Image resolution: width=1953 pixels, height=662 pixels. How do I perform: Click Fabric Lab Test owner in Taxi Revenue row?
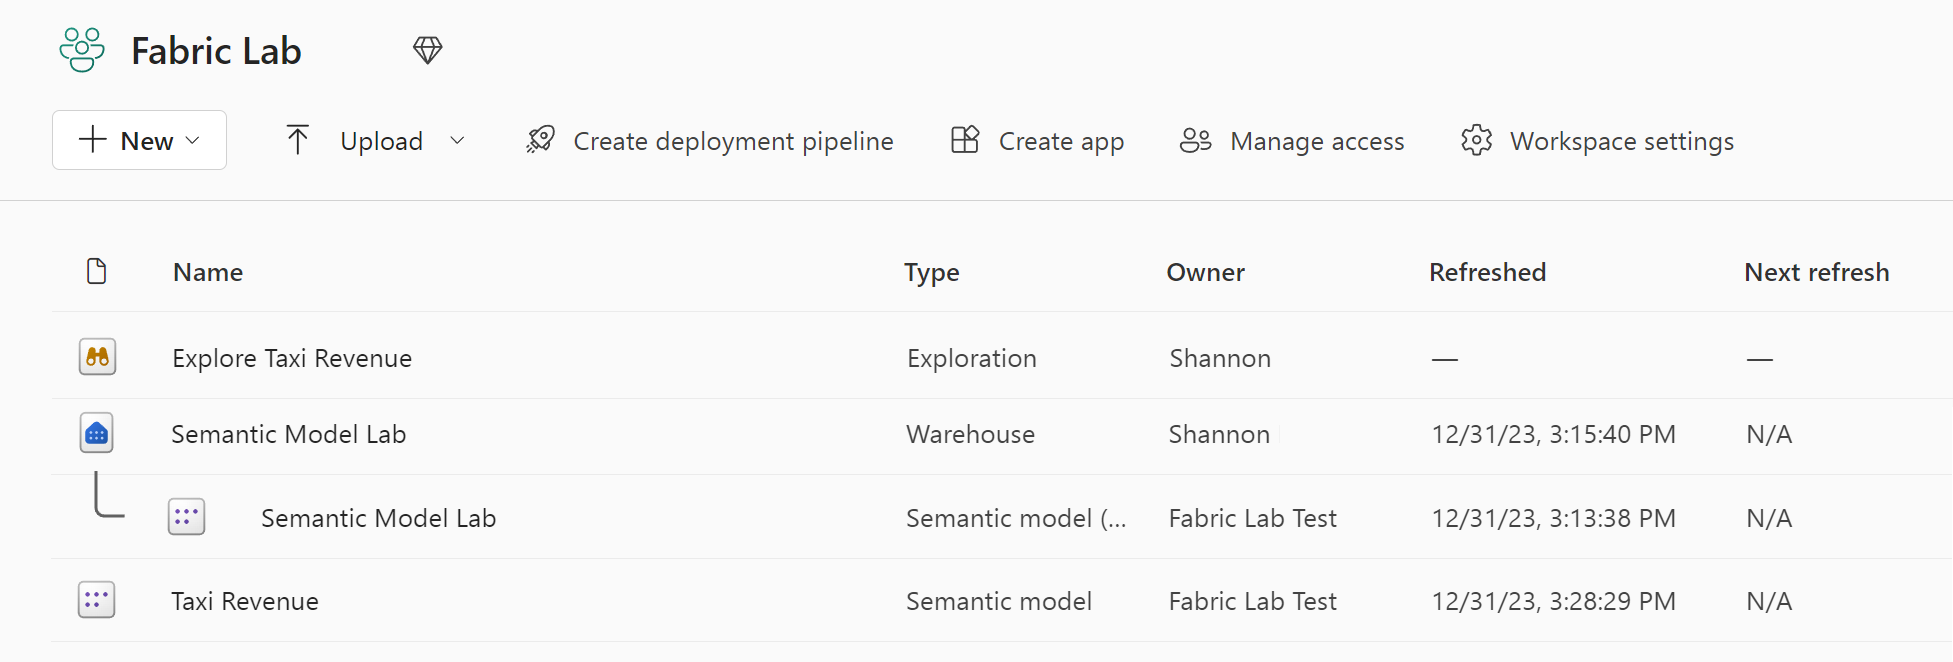click(1252, 601)
